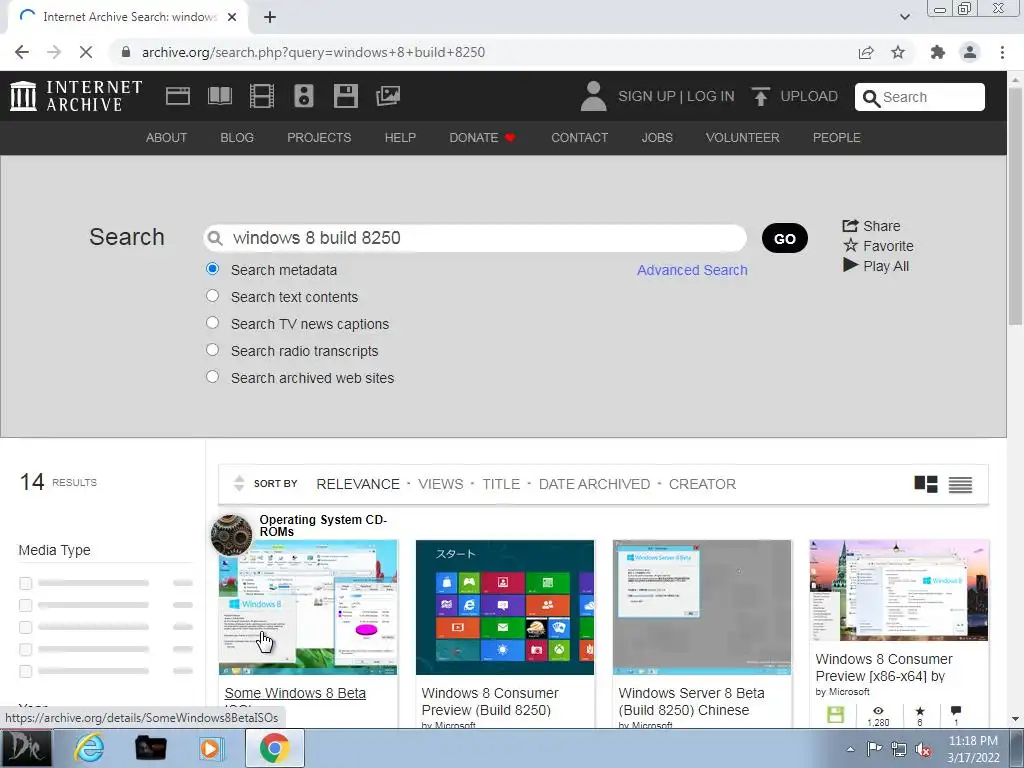Open Windows Server 8 Beta thumbnail
This screenshot has height=768, width=1024.
[701, 607]
